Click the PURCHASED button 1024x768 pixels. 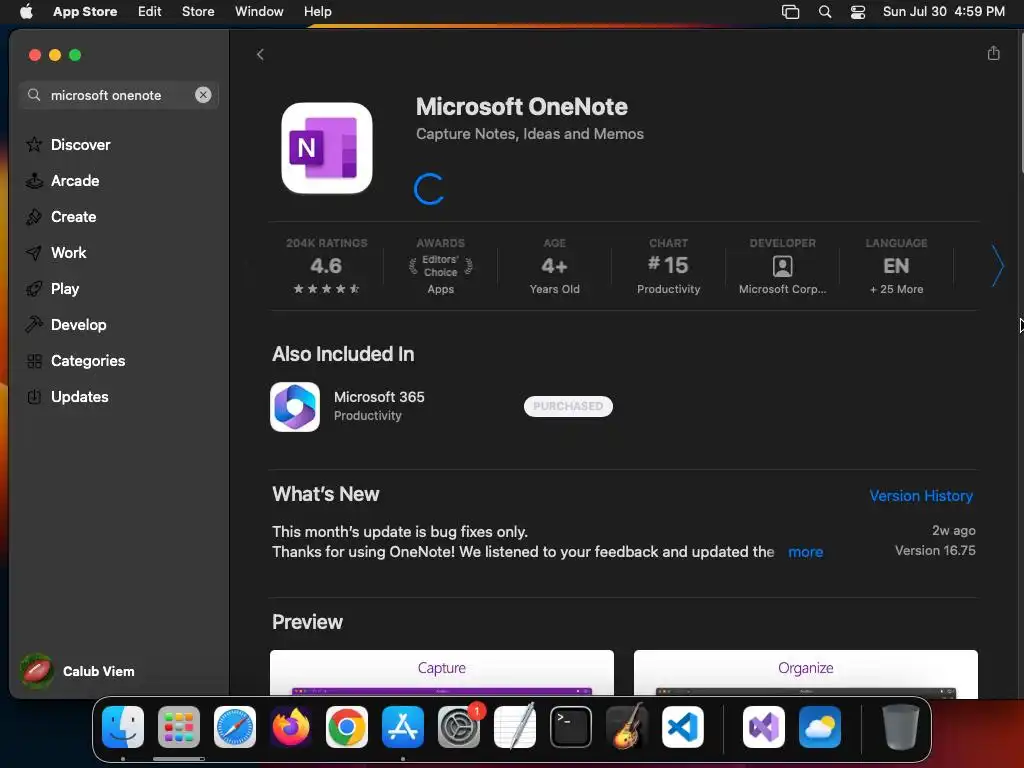[568, 406]
